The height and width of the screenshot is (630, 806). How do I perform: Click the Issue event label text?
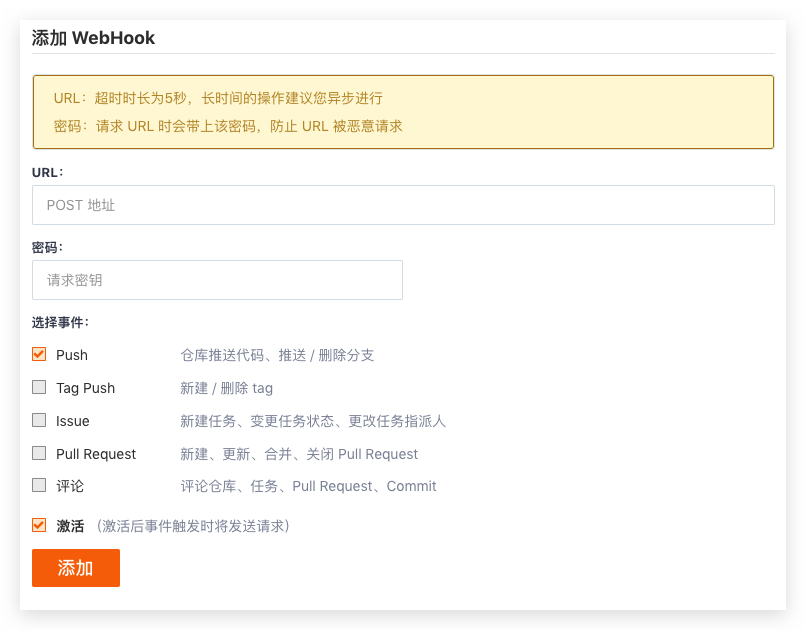tap(71, 421)
